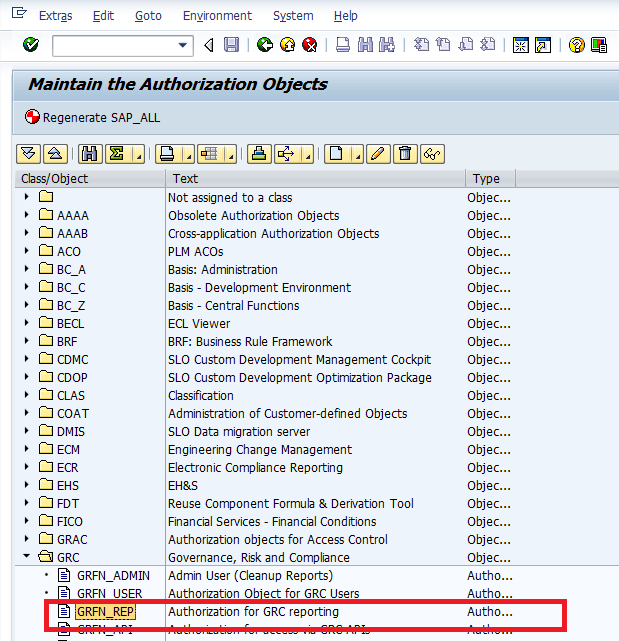Click the yellow Help question mark icon
Viewport: 619px width, 641px height.
(x=576, y=45)
